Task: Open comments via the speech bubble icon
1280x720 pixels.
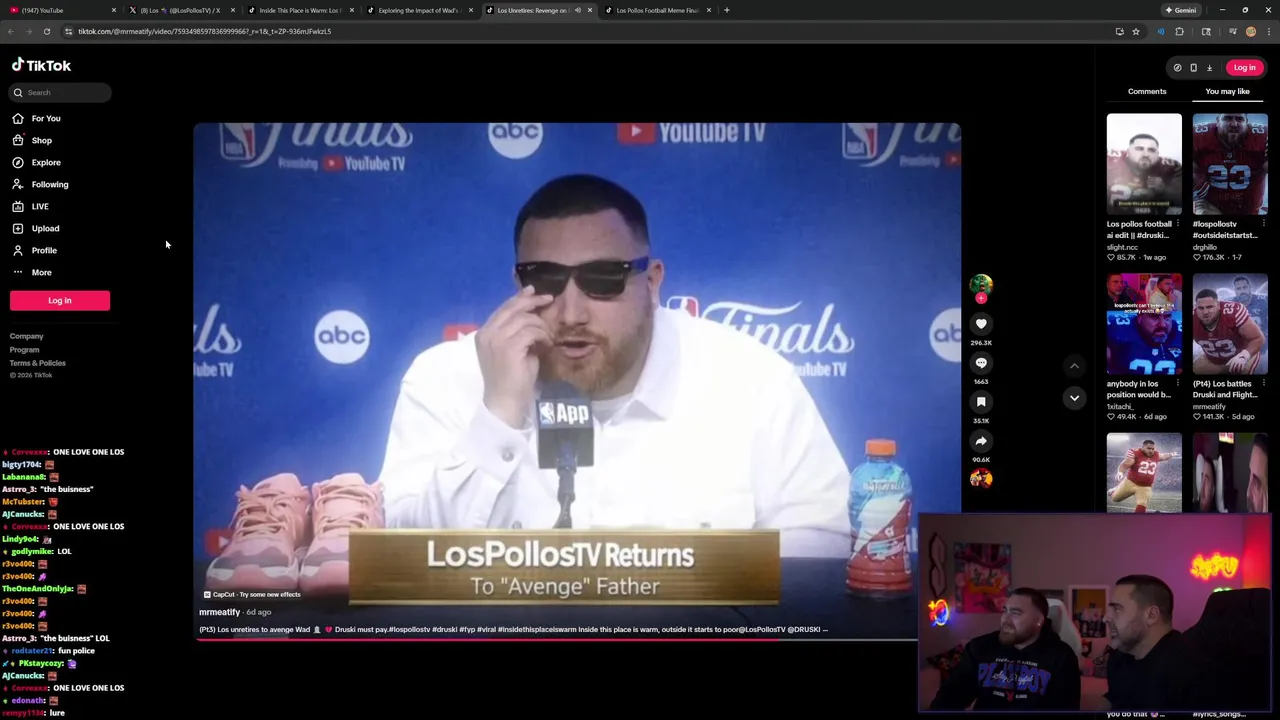Action: (x=981, y=363)
